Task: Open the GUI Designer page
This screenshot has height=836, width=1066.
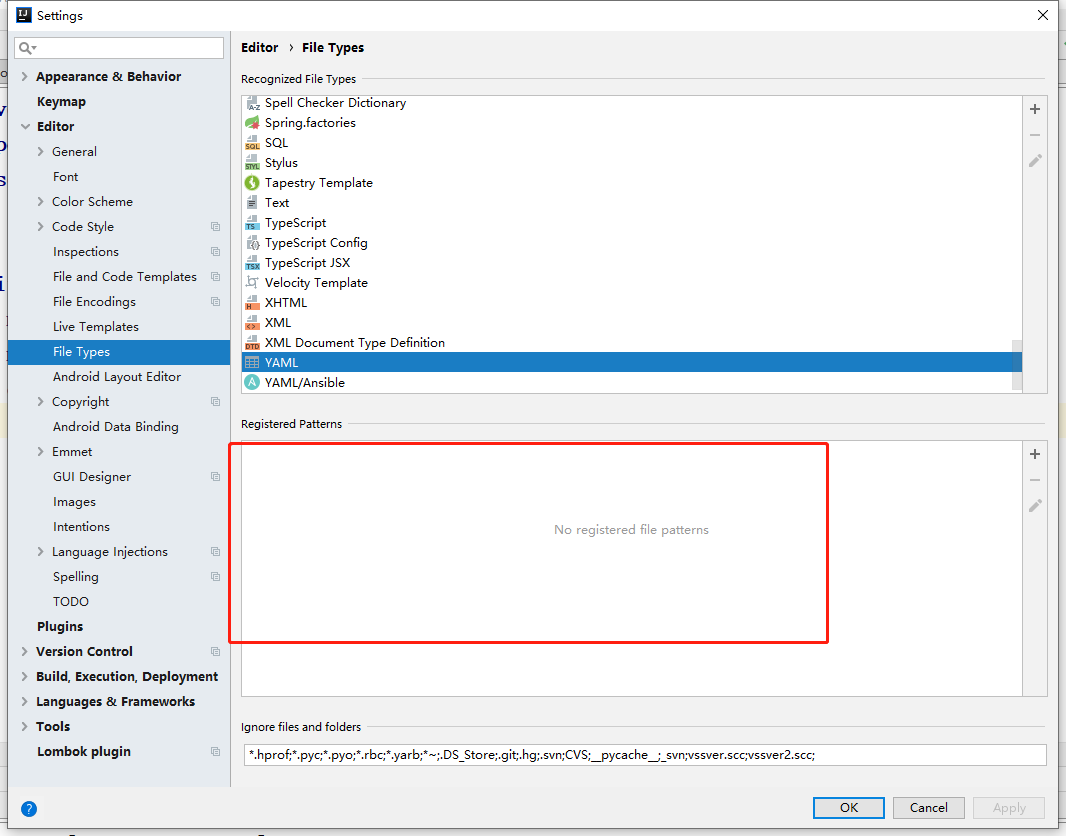Action: (92, 477)
